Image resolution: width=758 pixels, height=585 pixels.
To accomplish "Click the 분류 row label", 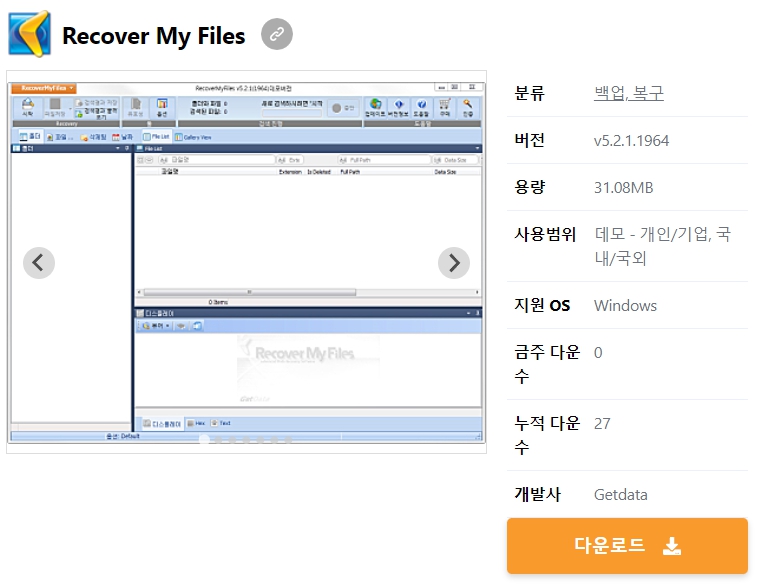I will click(529, 93).
